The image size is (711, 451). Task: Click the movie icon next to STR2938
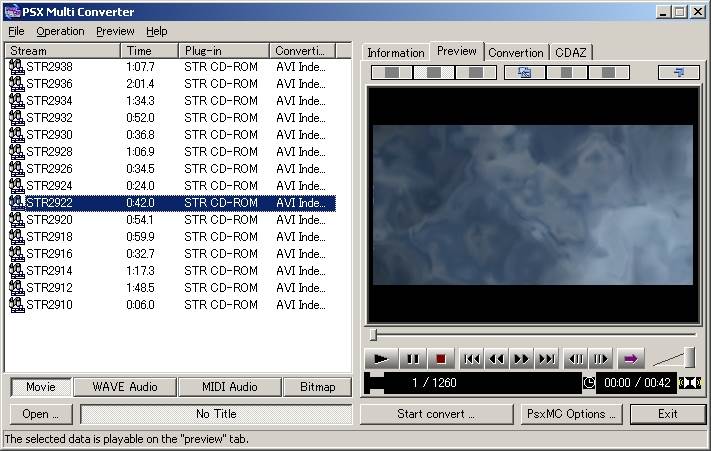[17, 67]
